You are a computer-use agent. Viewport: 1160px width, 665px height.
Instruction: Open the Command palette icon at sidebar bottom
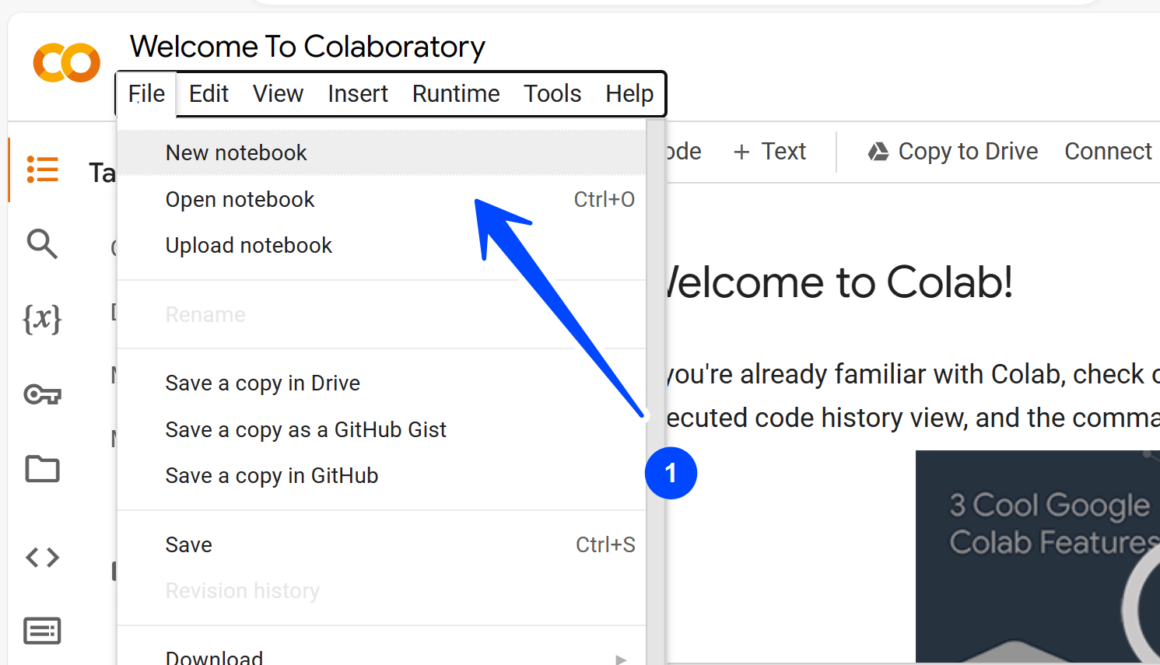42,631
